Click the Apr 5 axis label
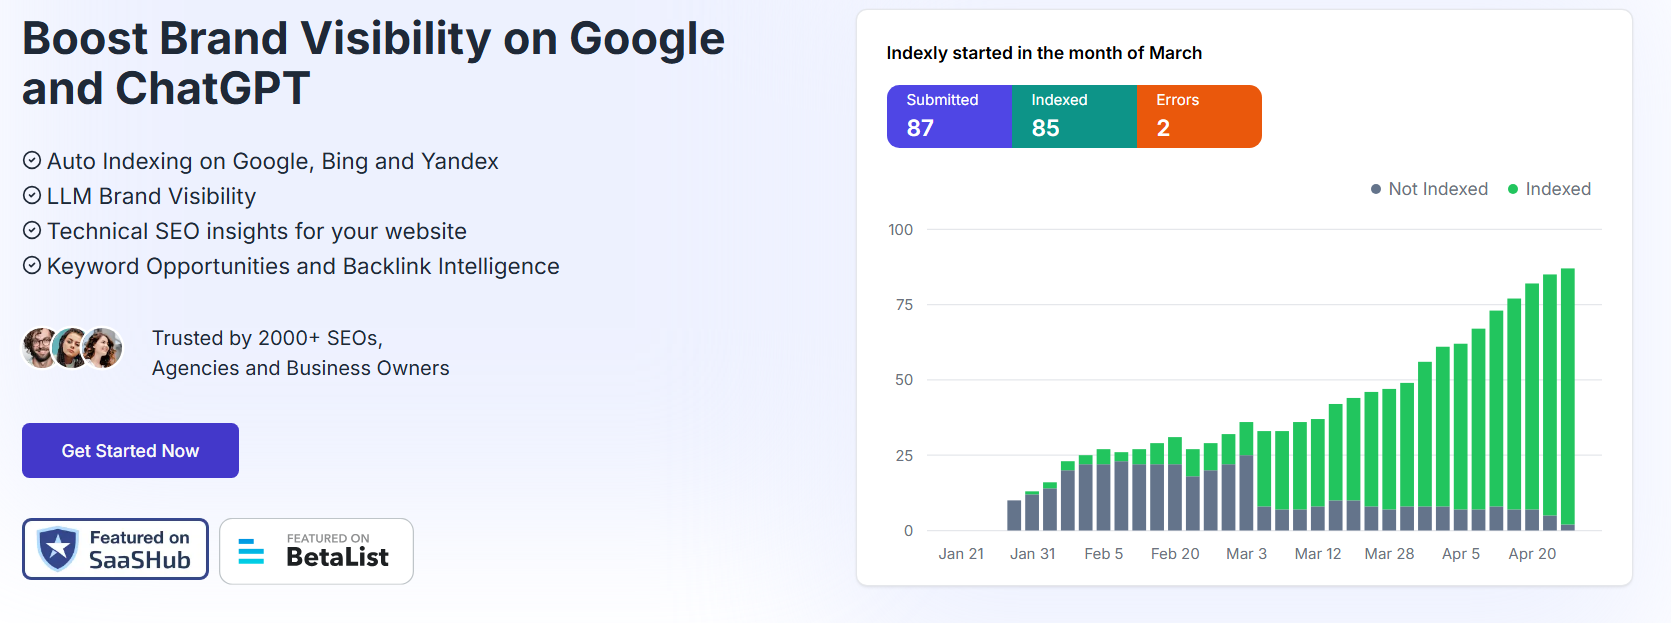The image size is (1671, 623). (x=1461, y=553)
